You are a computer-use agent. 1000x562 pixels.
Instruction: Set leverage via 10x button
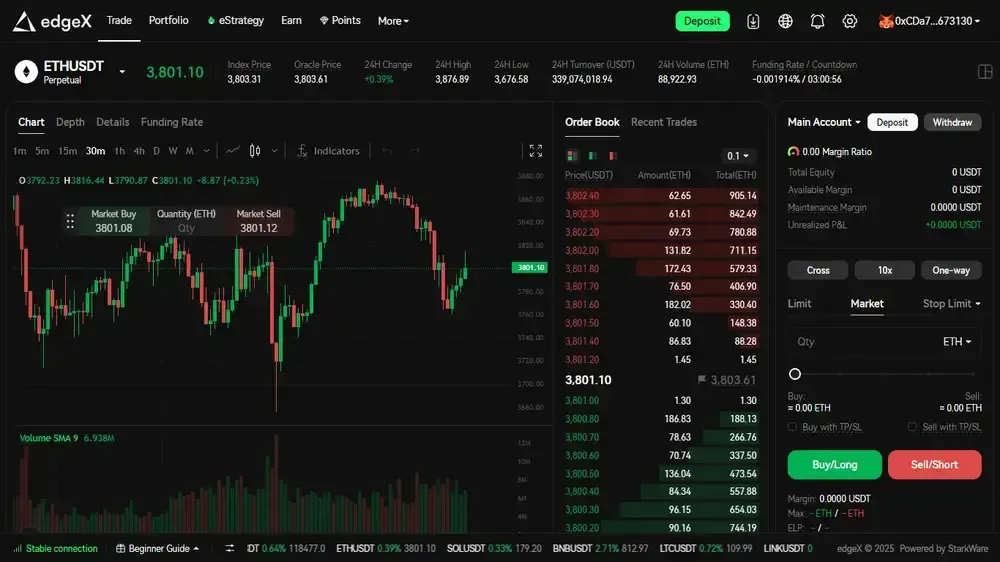885,270
